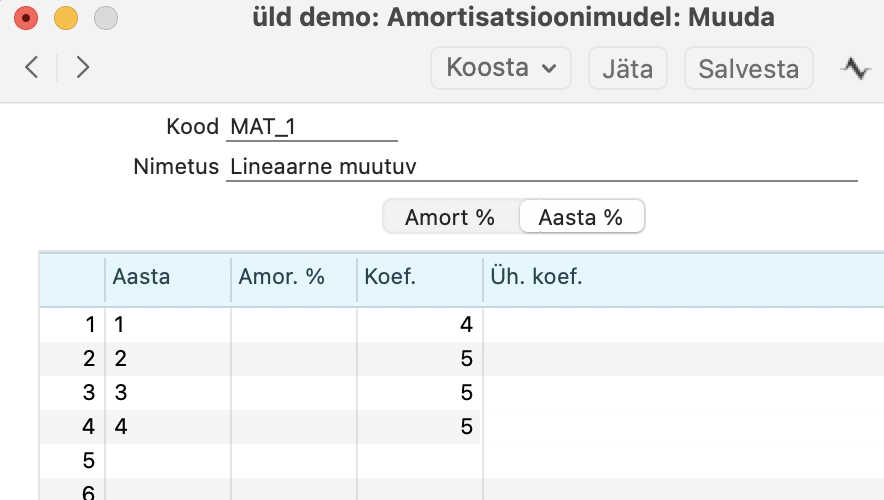This screenshot has height=500, width=884.
Task: Click the Koef. column header
Action: 419,278
